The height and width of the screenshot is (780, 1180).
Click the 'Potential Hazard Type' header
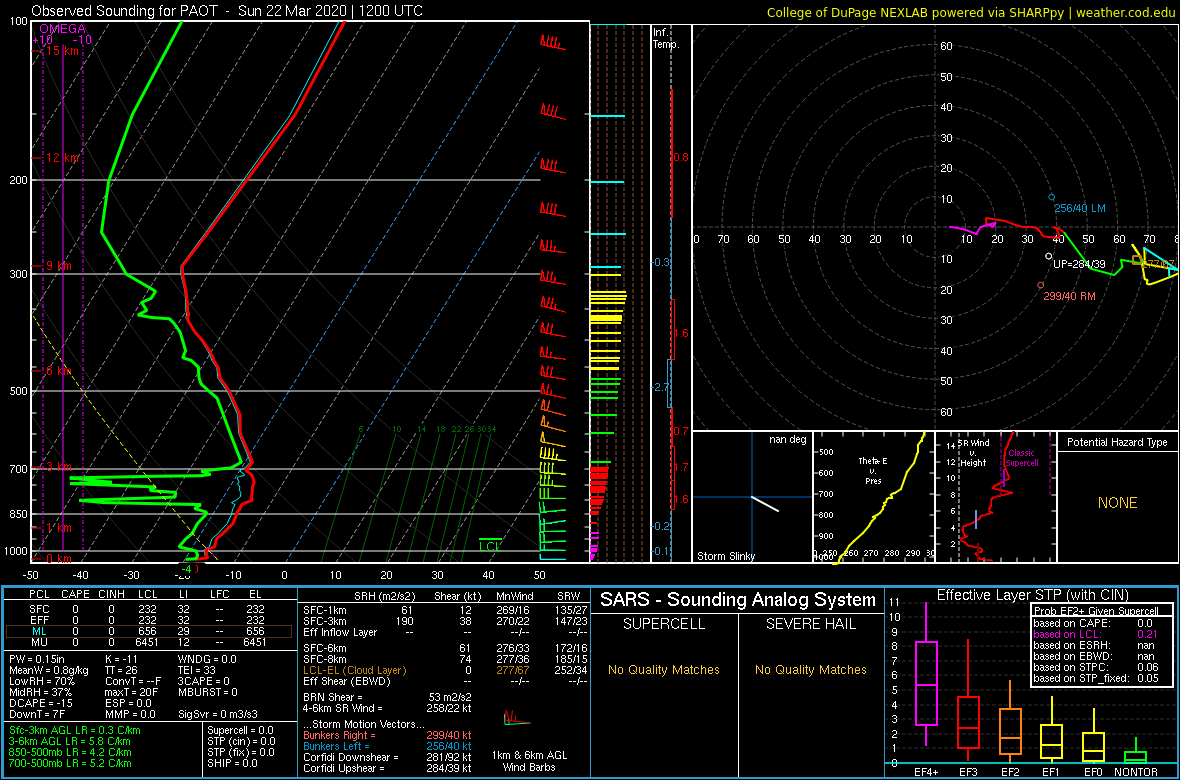(x=1118, y=443)
